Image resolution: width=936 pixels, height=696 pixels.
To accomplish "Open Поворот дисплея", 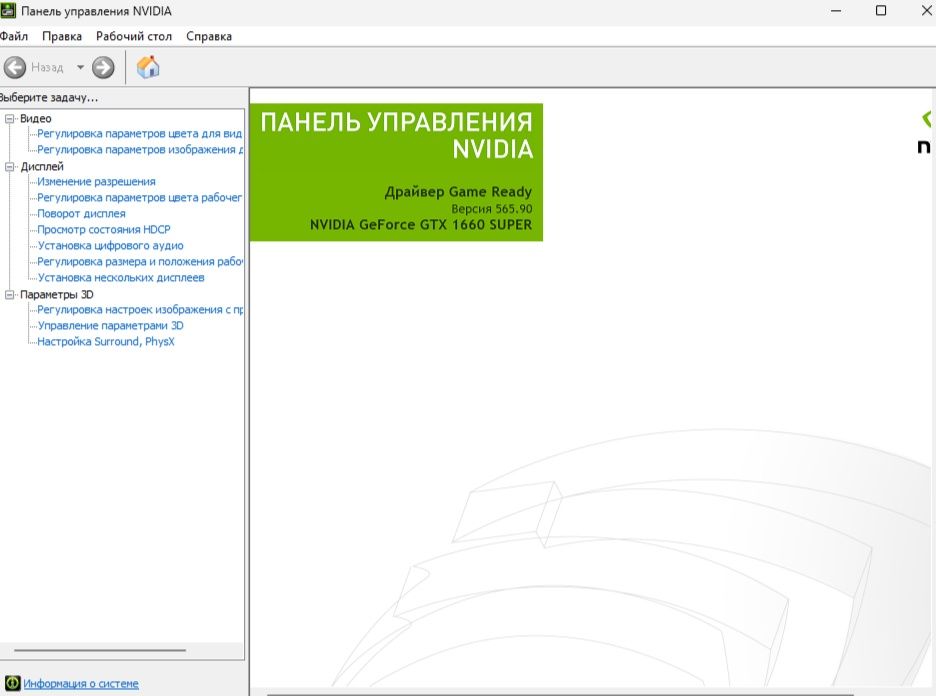I will click(x=81, y=214).
